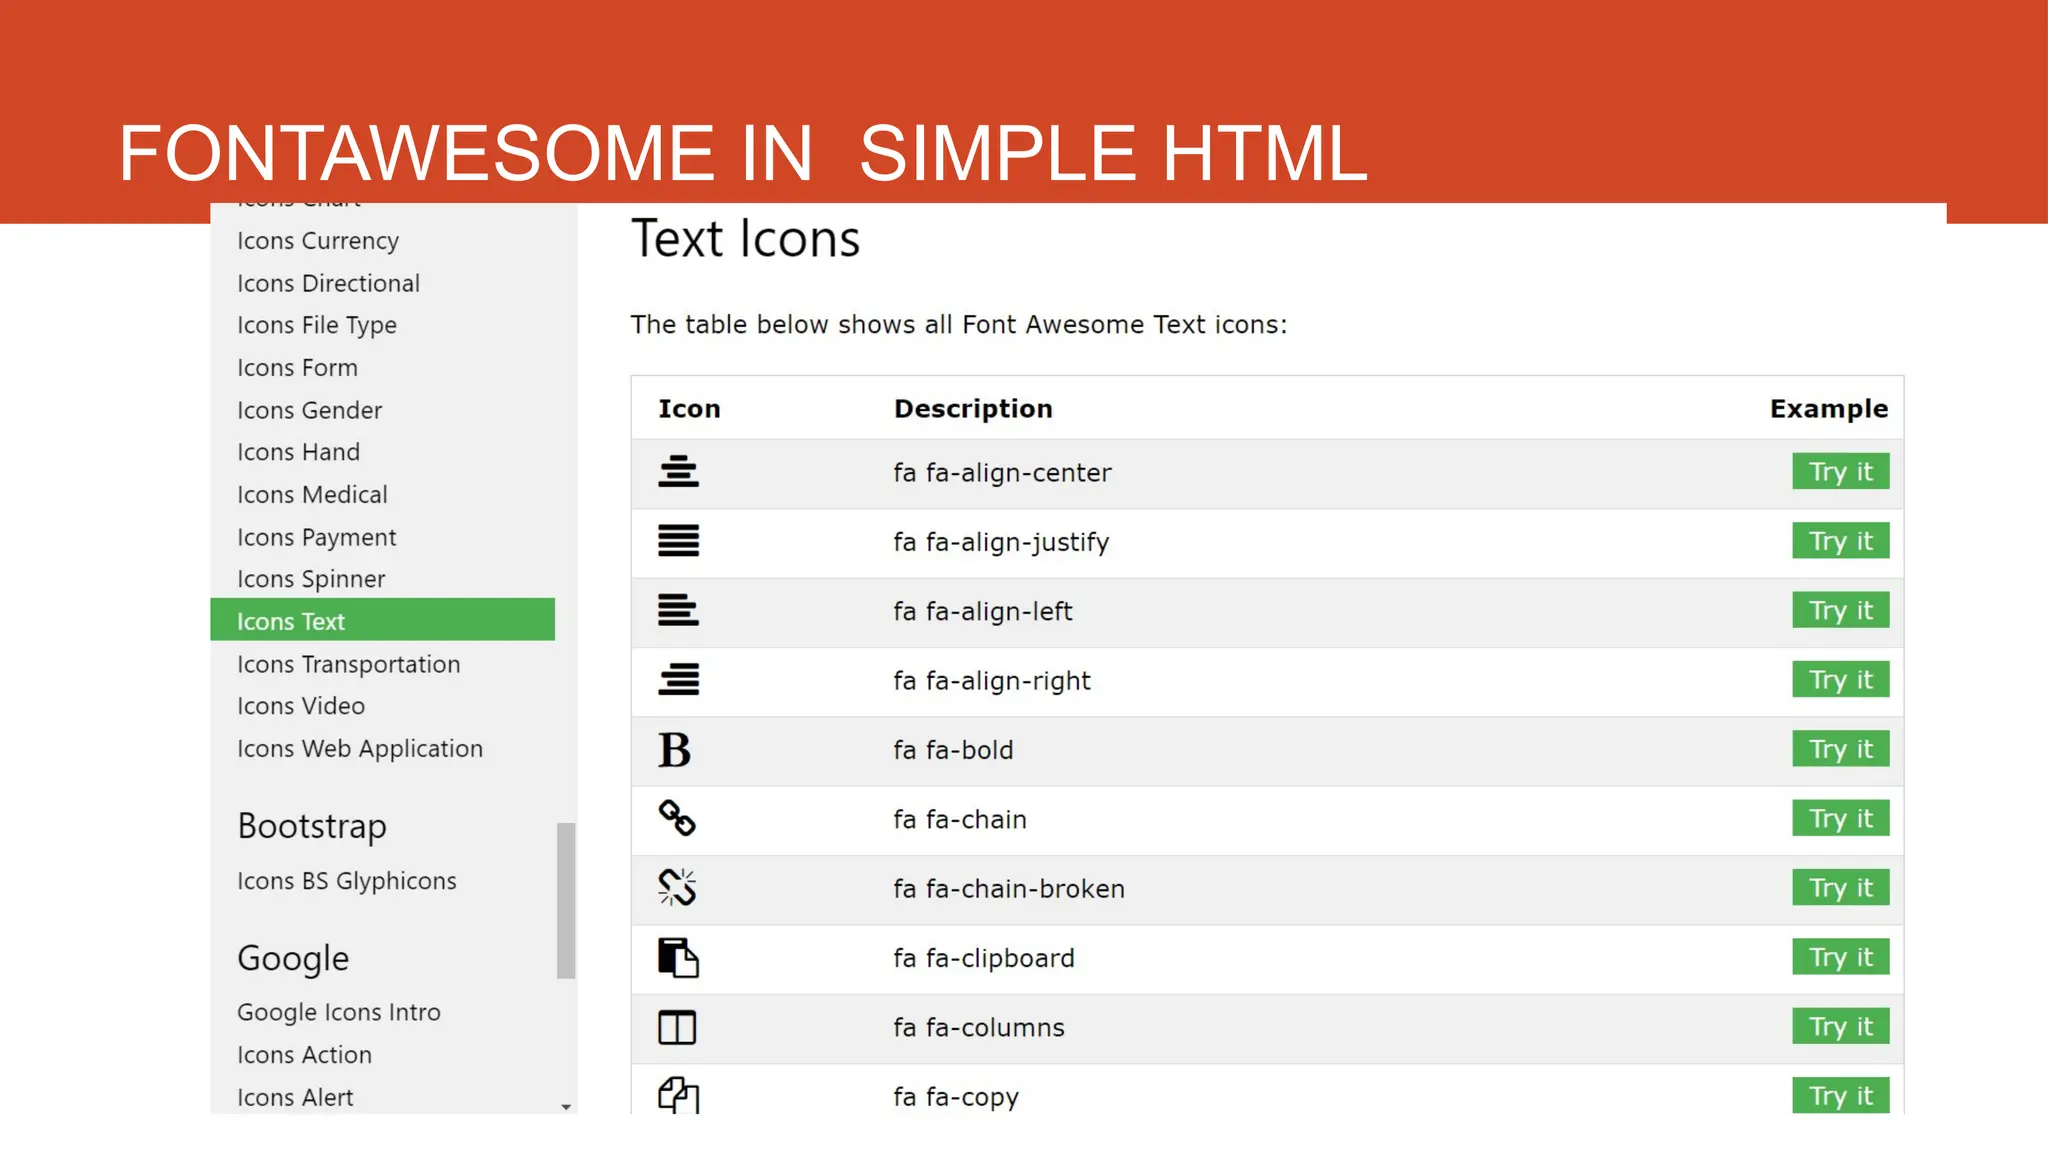Try it for fa-chain
The image size is (2048, 1152).
tap(1841, 818)
